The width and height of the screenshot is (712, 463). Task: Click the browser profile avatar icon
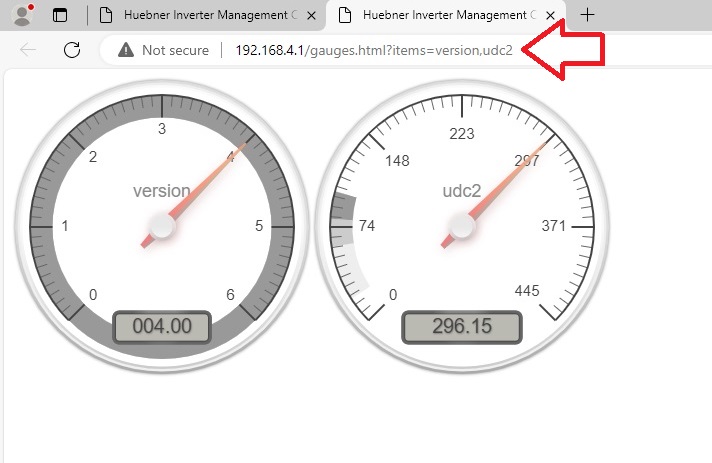pyautogui.click(x=22, y=15)
